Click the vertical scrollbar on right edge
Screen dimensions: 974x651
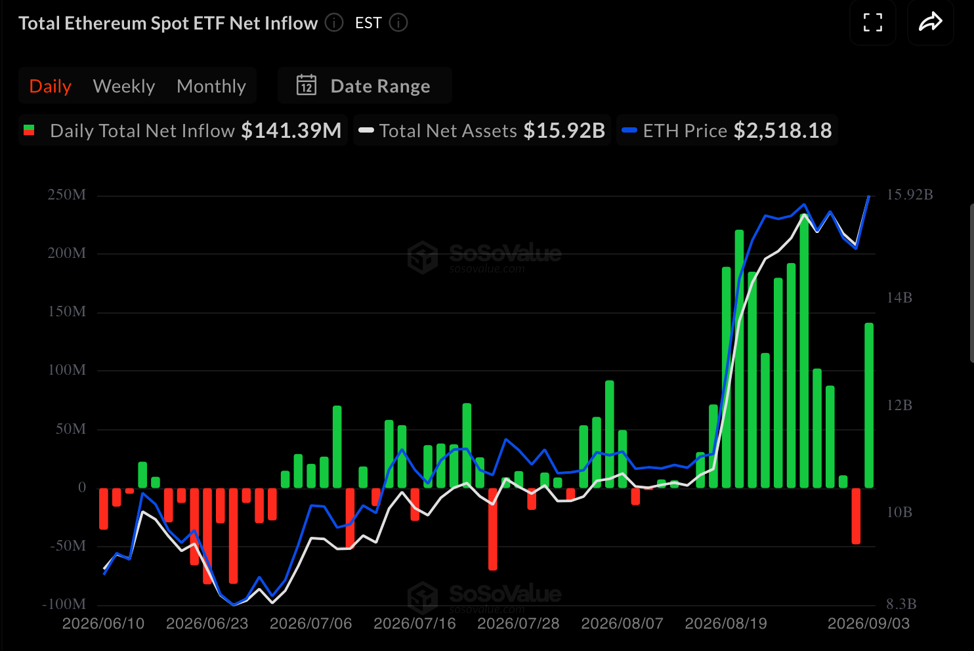pos(972,283)
